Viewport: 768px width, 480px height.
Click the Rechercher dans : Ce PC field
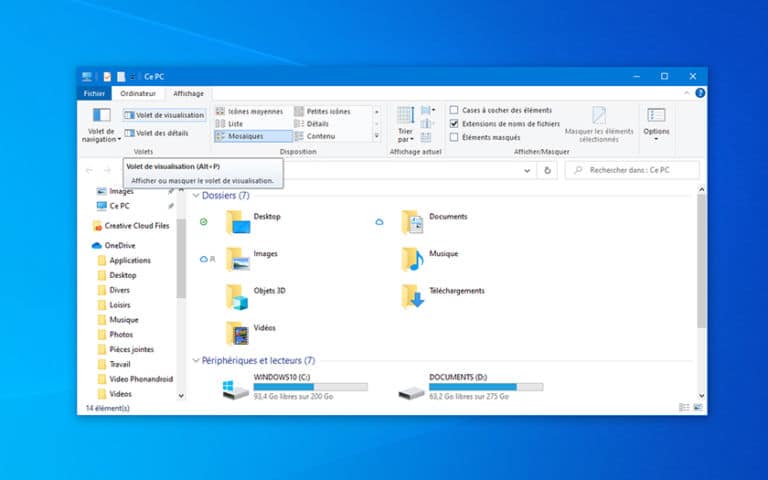pyautogui.click(x=635, y=171)
